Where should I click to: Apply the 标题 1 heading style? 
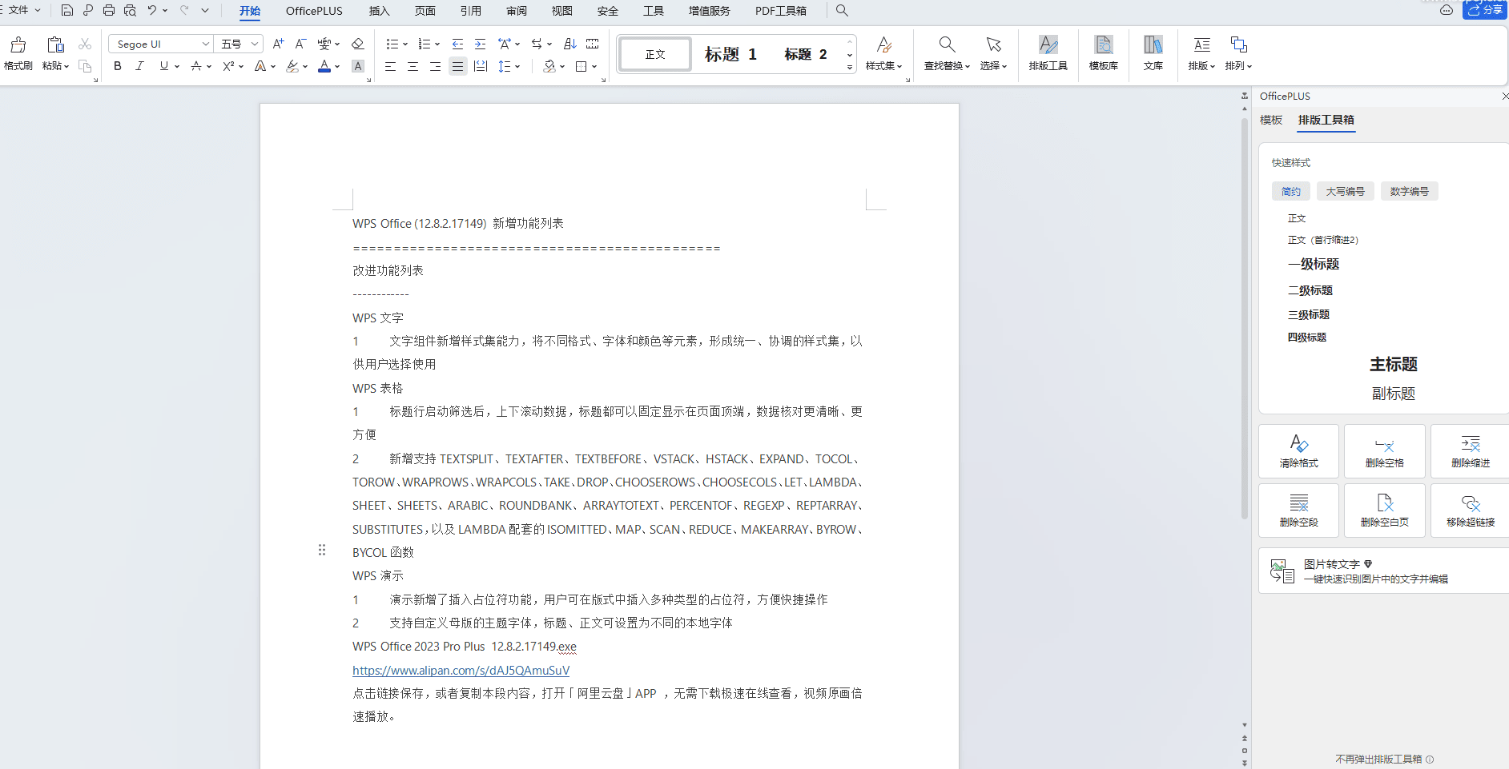tap(731, 54)
